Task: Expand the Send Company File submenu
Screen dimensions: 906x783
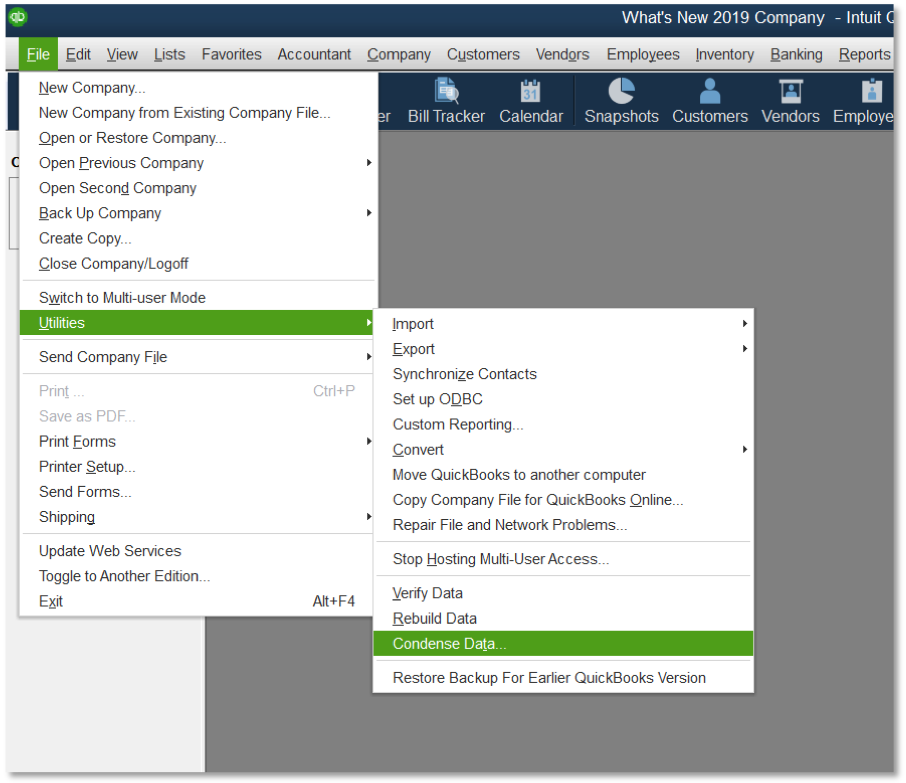Action: coord(198,357)
